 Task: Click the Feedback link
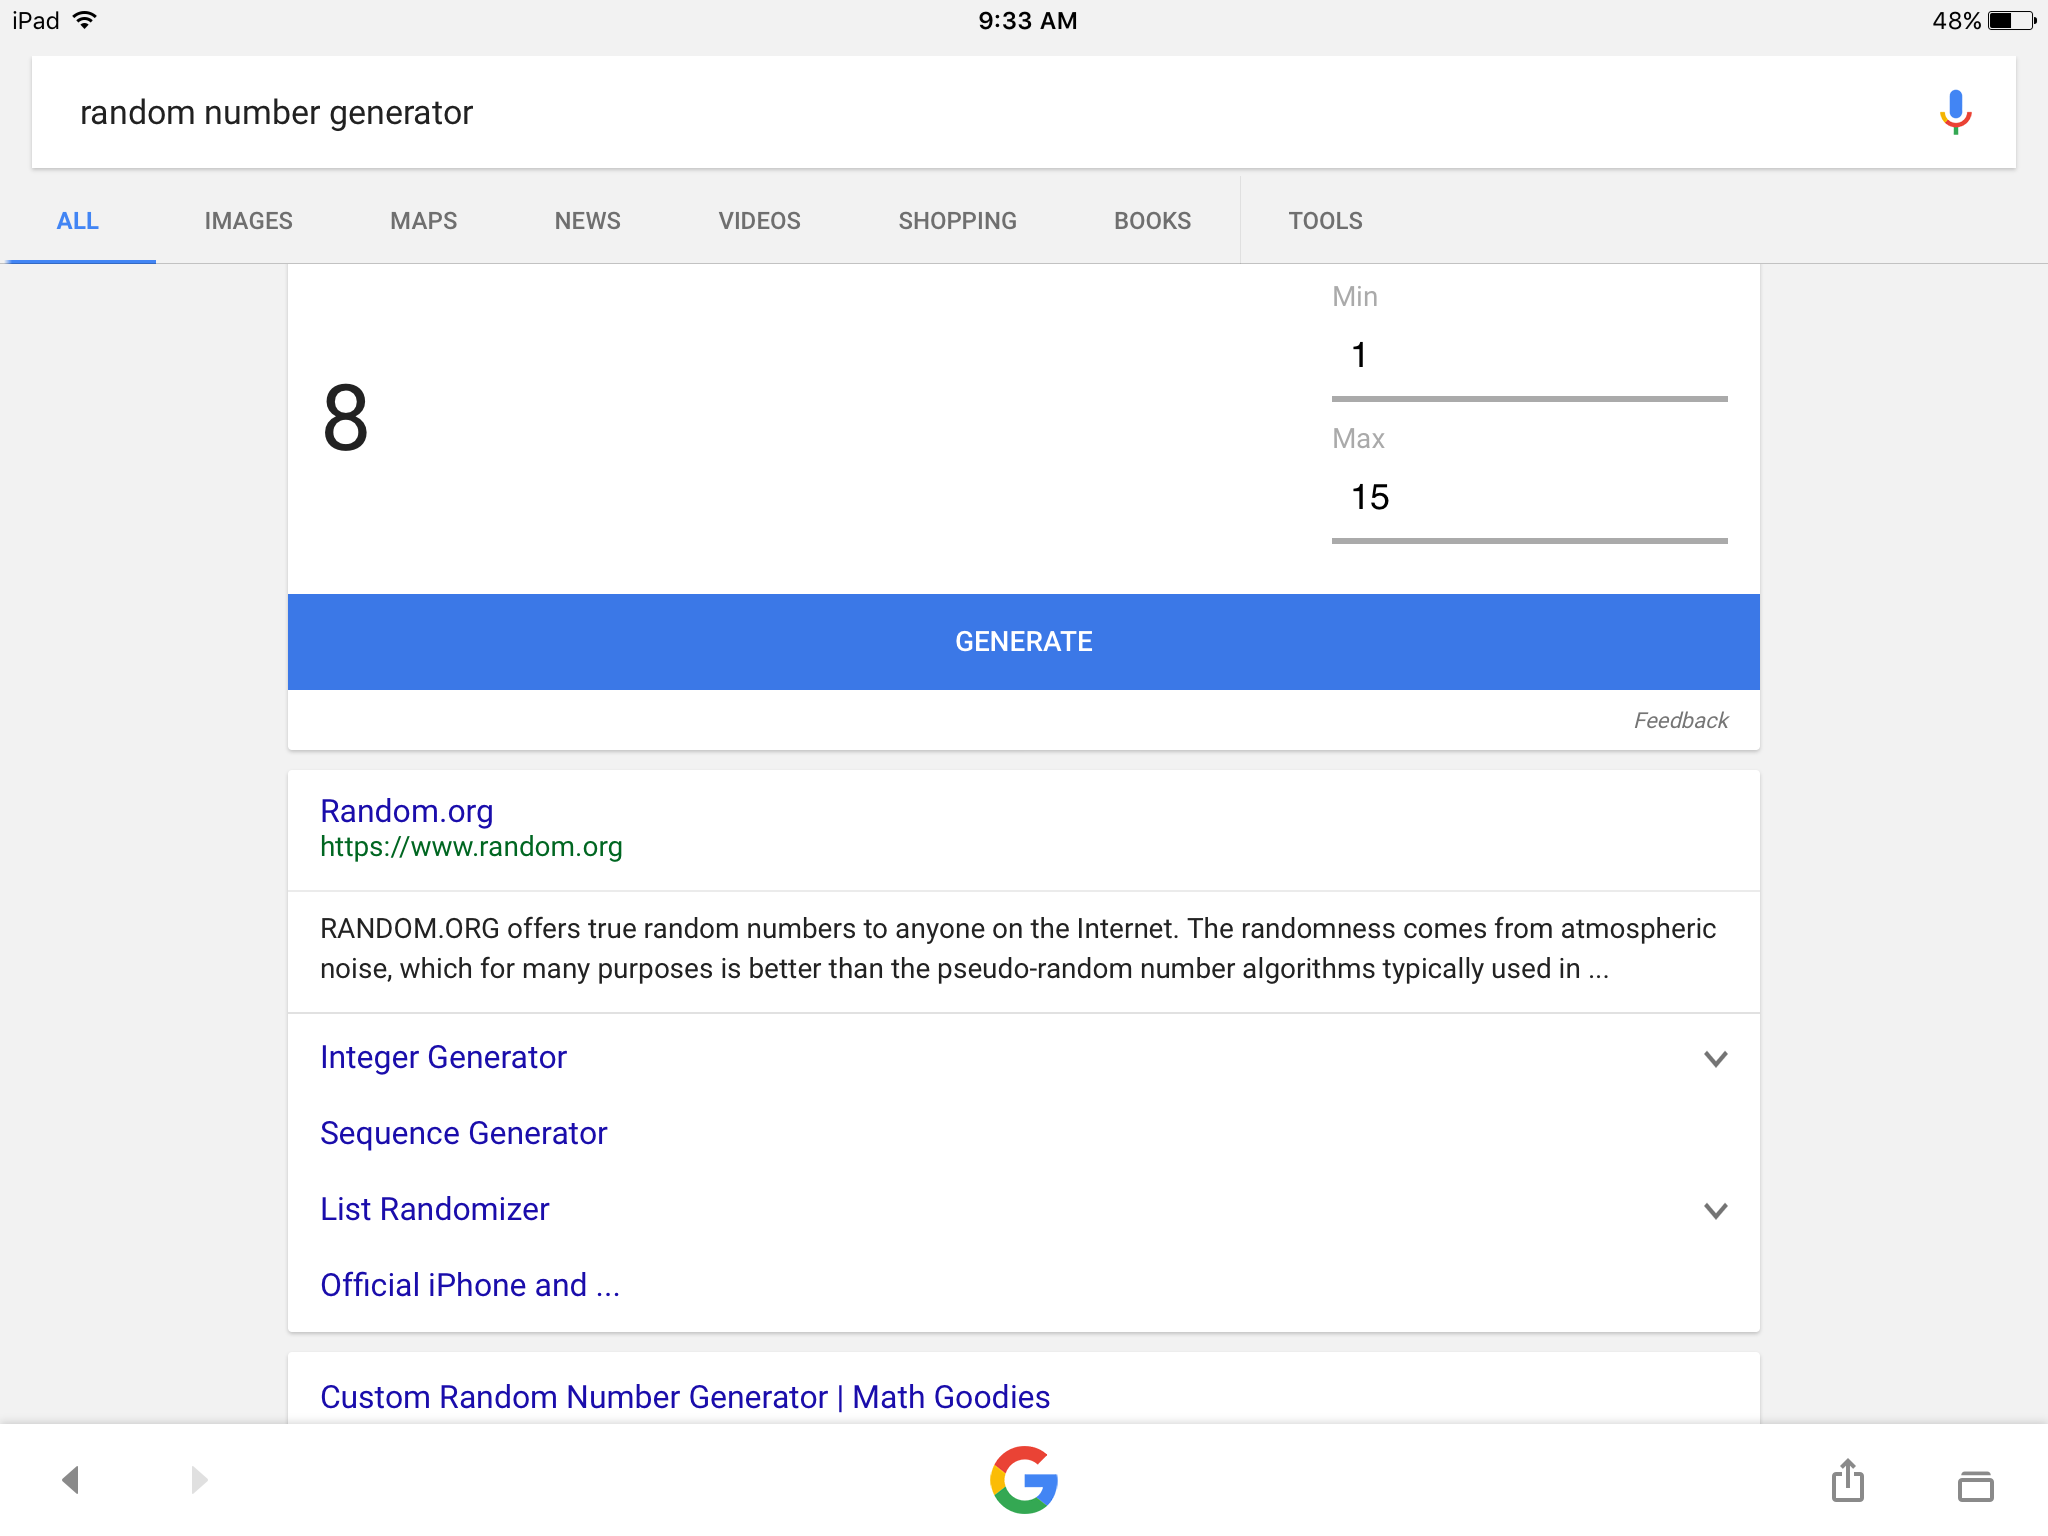(1680, 720)
